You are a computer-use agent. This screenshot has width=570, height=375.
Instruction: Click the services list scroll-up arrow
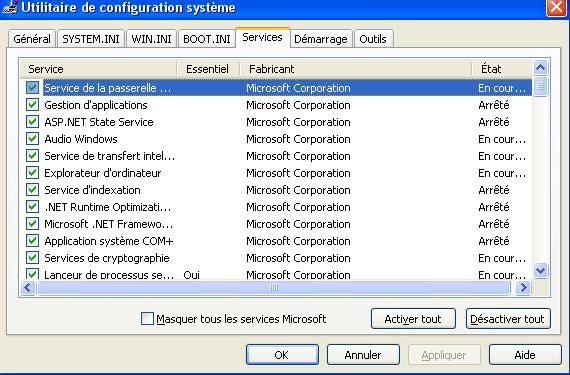[x=541, y=68]
